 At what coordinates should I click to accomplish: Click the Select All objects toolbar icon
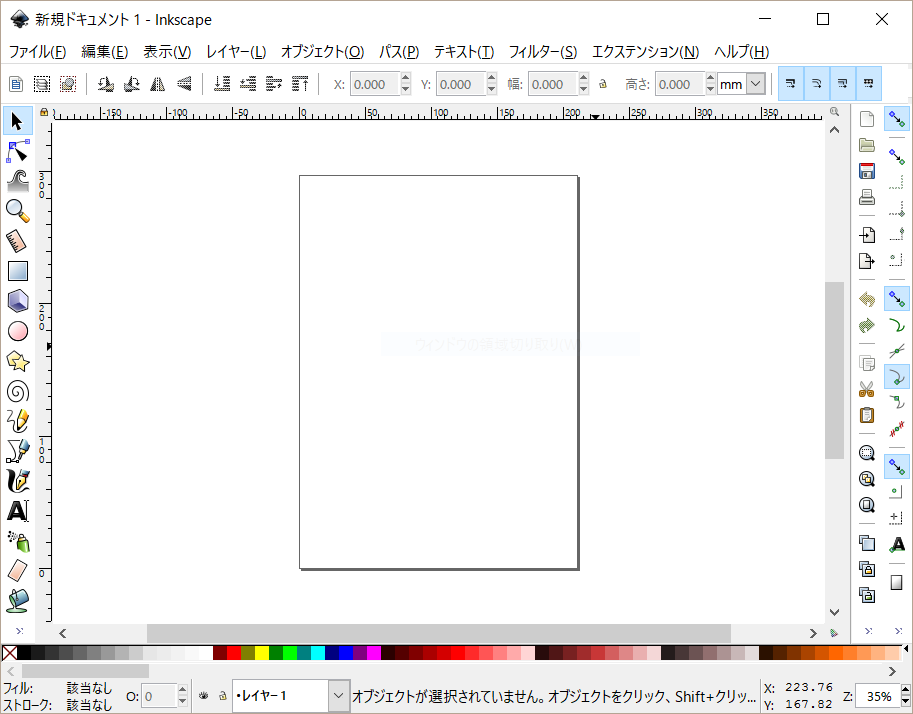point(16,84)
